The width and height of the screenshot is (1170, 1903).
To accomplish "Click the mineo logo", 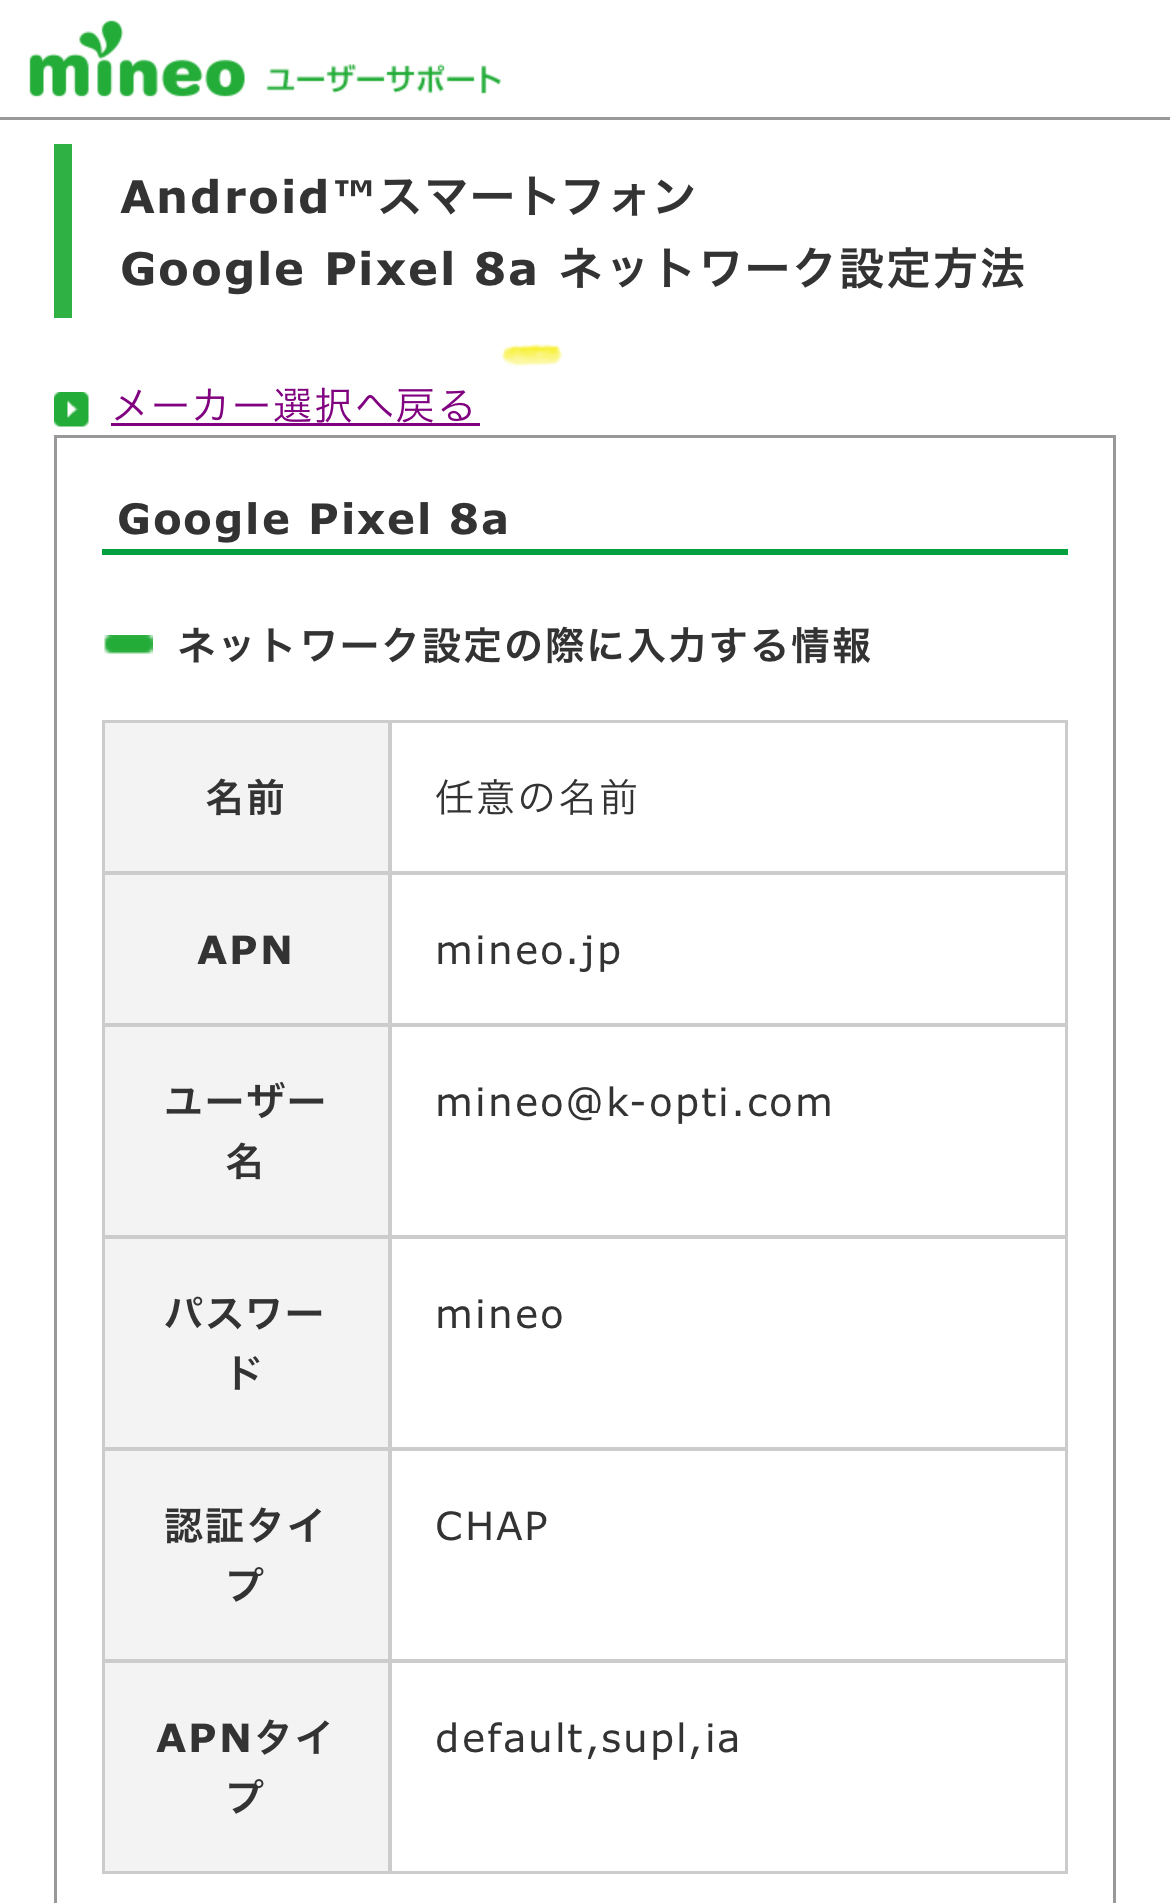I will click(136, 64).
